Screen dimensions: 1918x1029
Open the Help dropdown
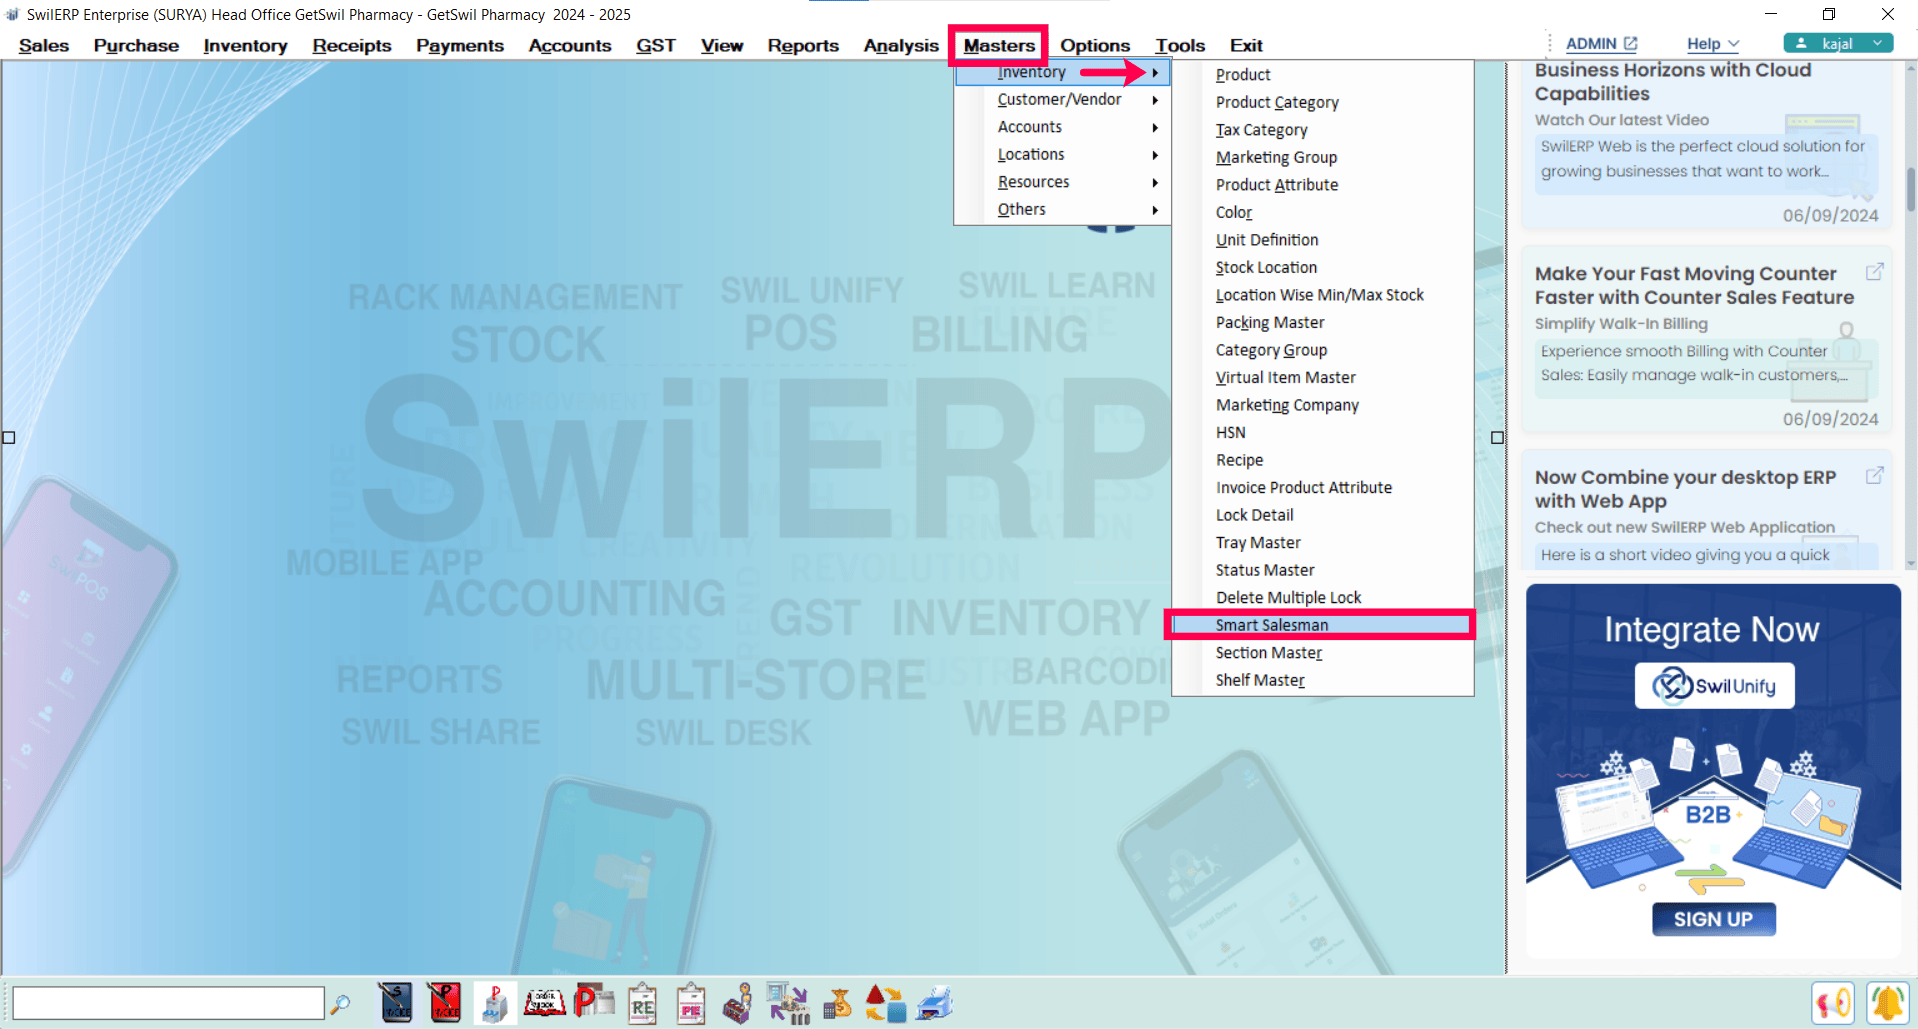coord(1713,44)
